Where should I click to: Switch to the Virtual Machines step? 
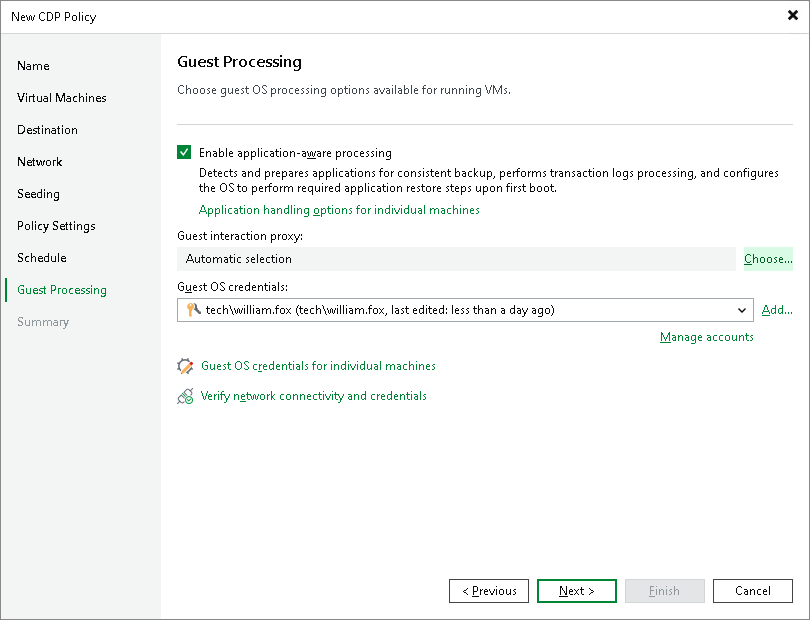62,98
